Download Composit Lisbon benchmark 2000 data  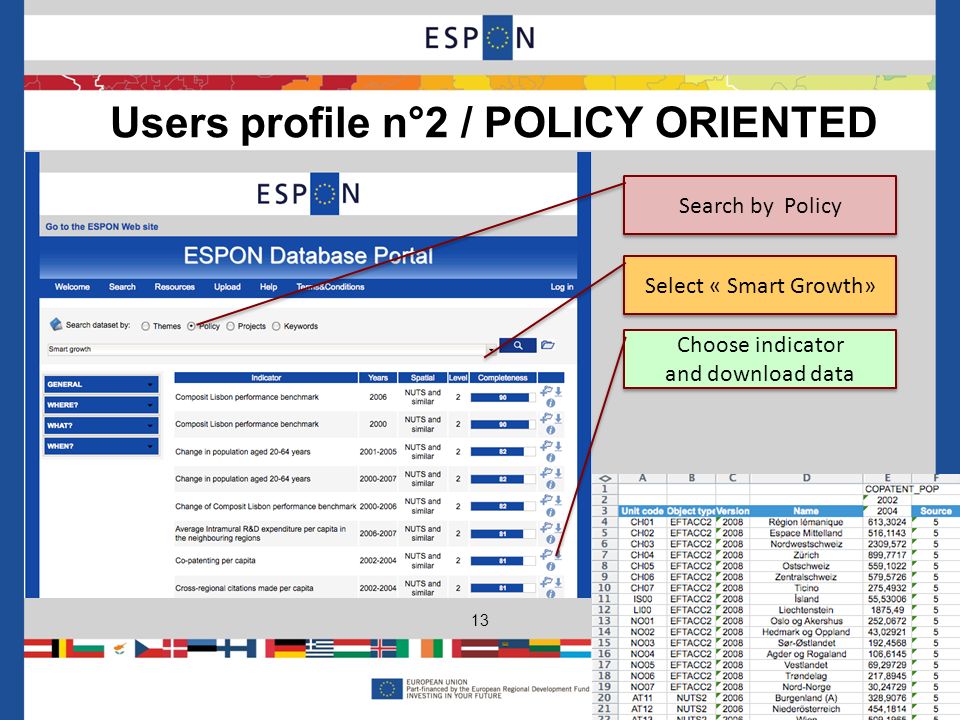(x=558, y=418)
